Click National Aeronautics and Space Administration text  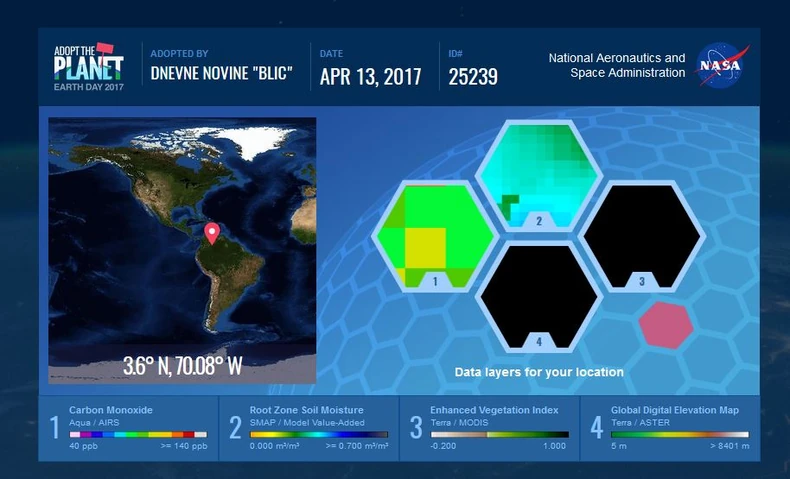617,65
